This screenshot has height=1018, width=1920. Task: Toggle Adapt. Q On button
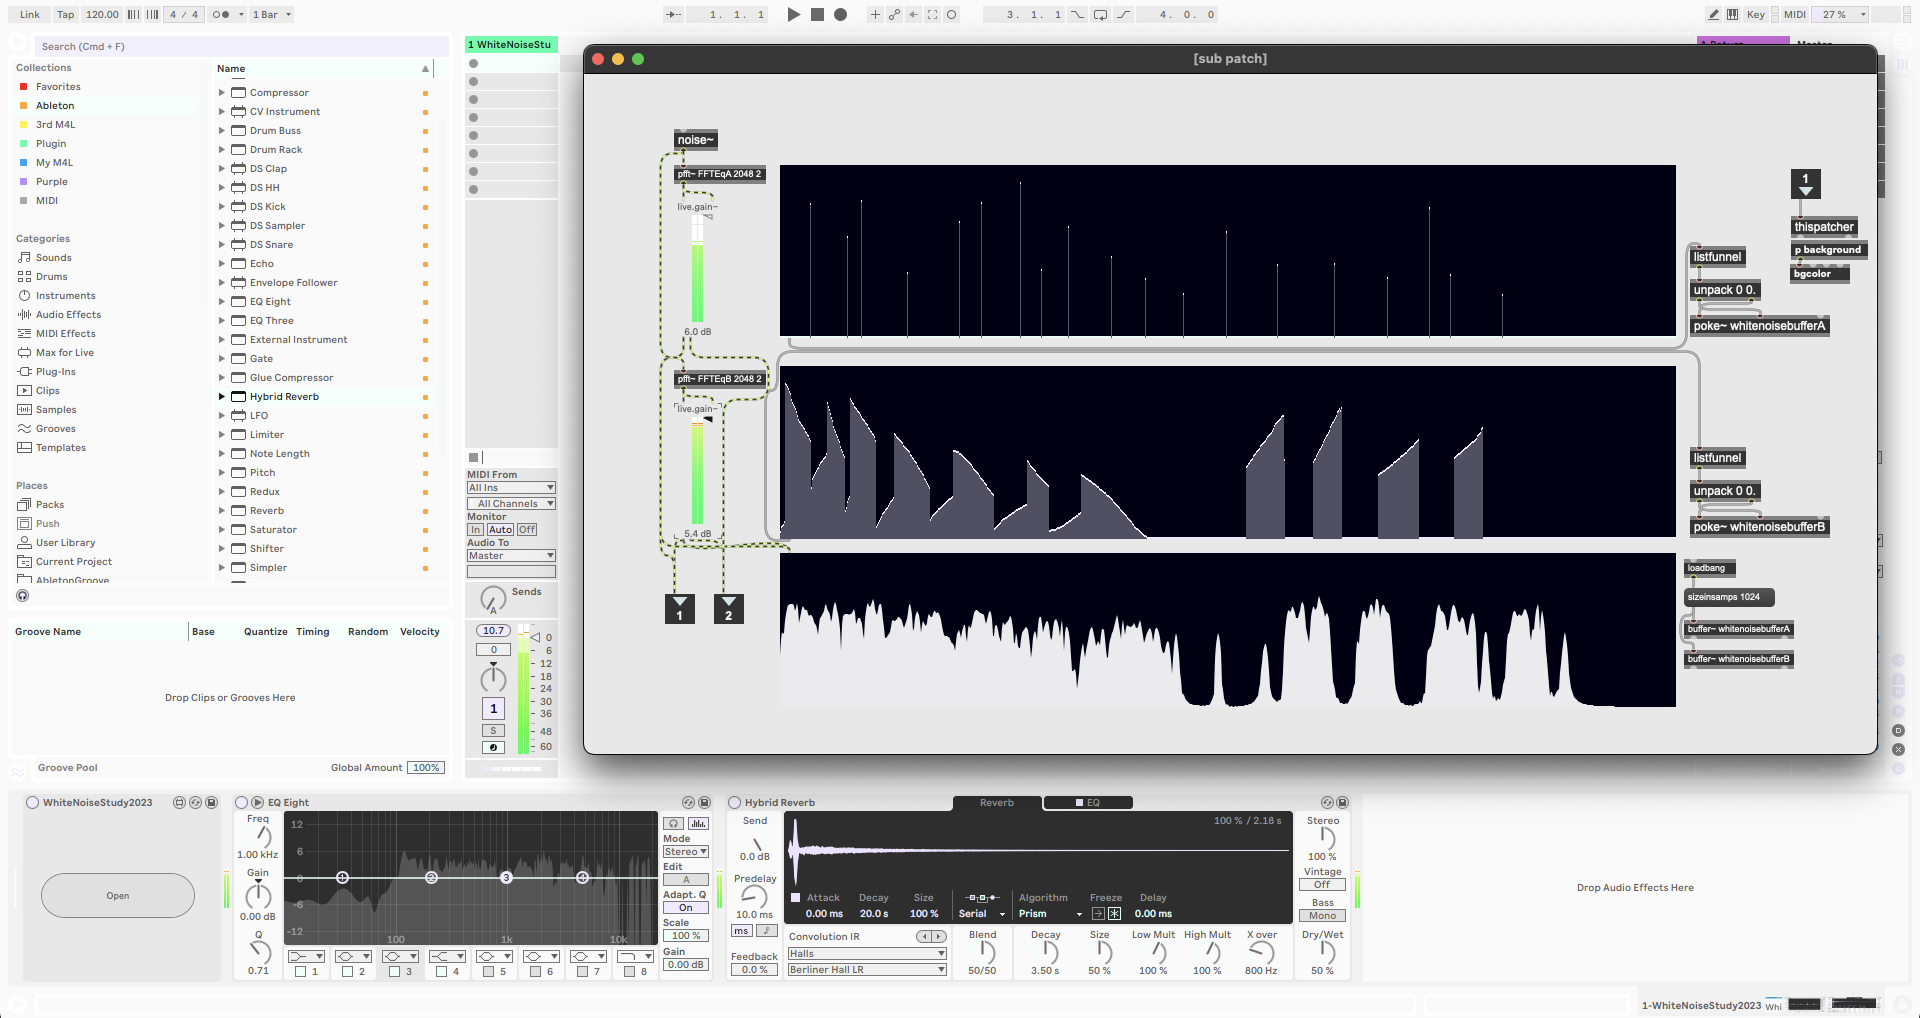[685, 908]
